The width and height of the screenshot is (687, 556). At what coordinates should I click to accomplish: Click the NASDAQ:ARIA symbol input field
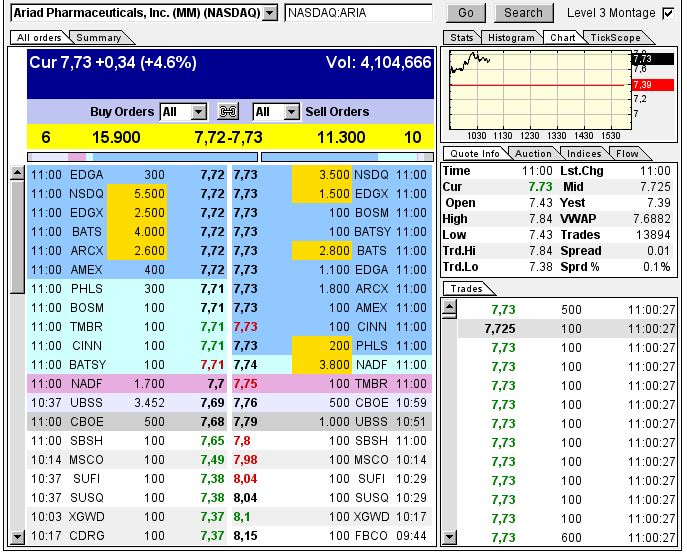tap(358, 13)
